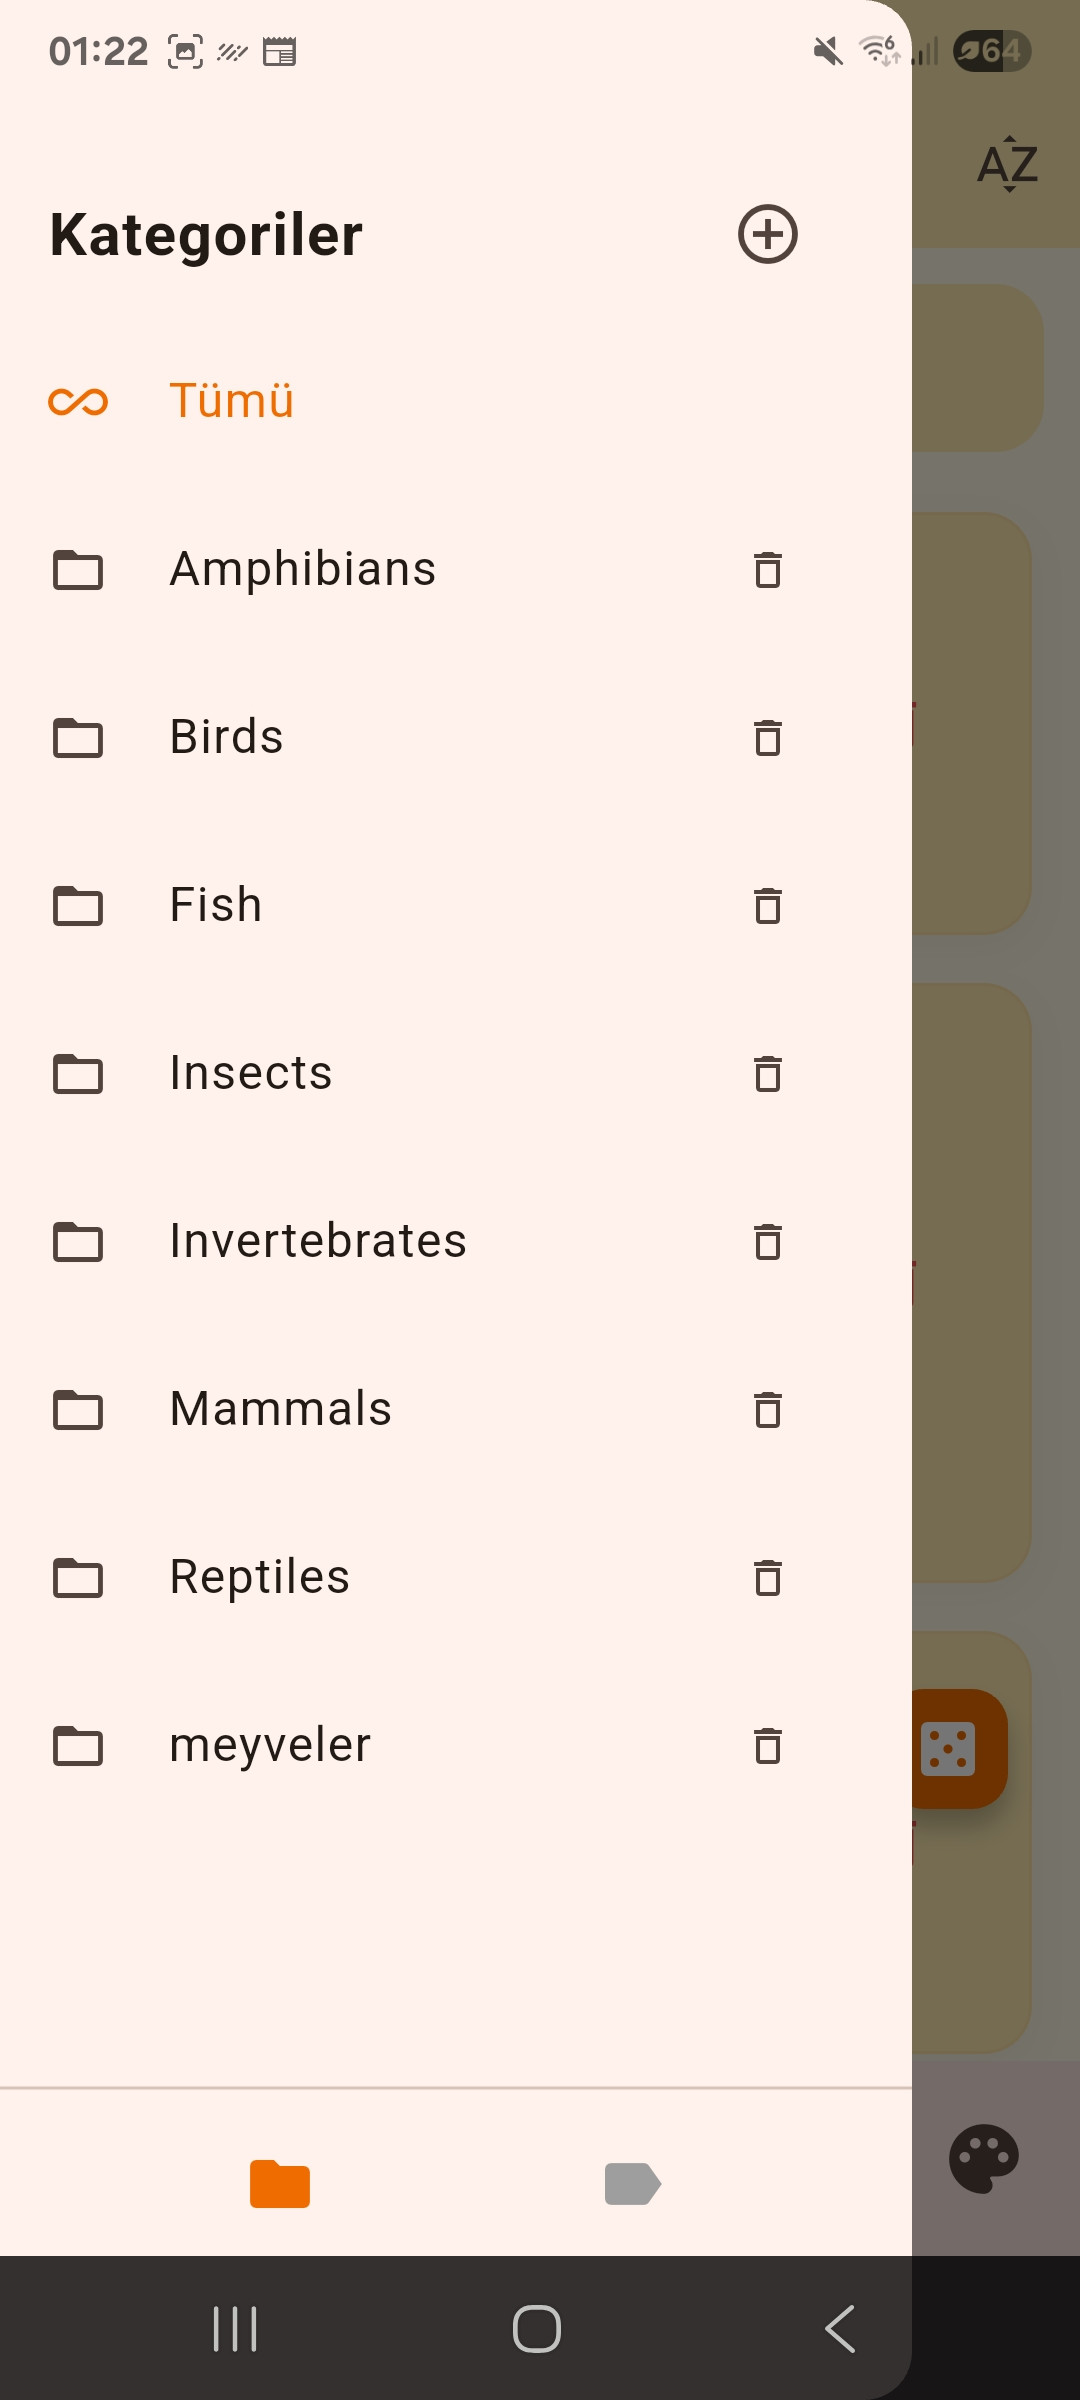Remove the Insects category via trash icon
This screenshot has width=1080, height=2400.
point(767,1074)
